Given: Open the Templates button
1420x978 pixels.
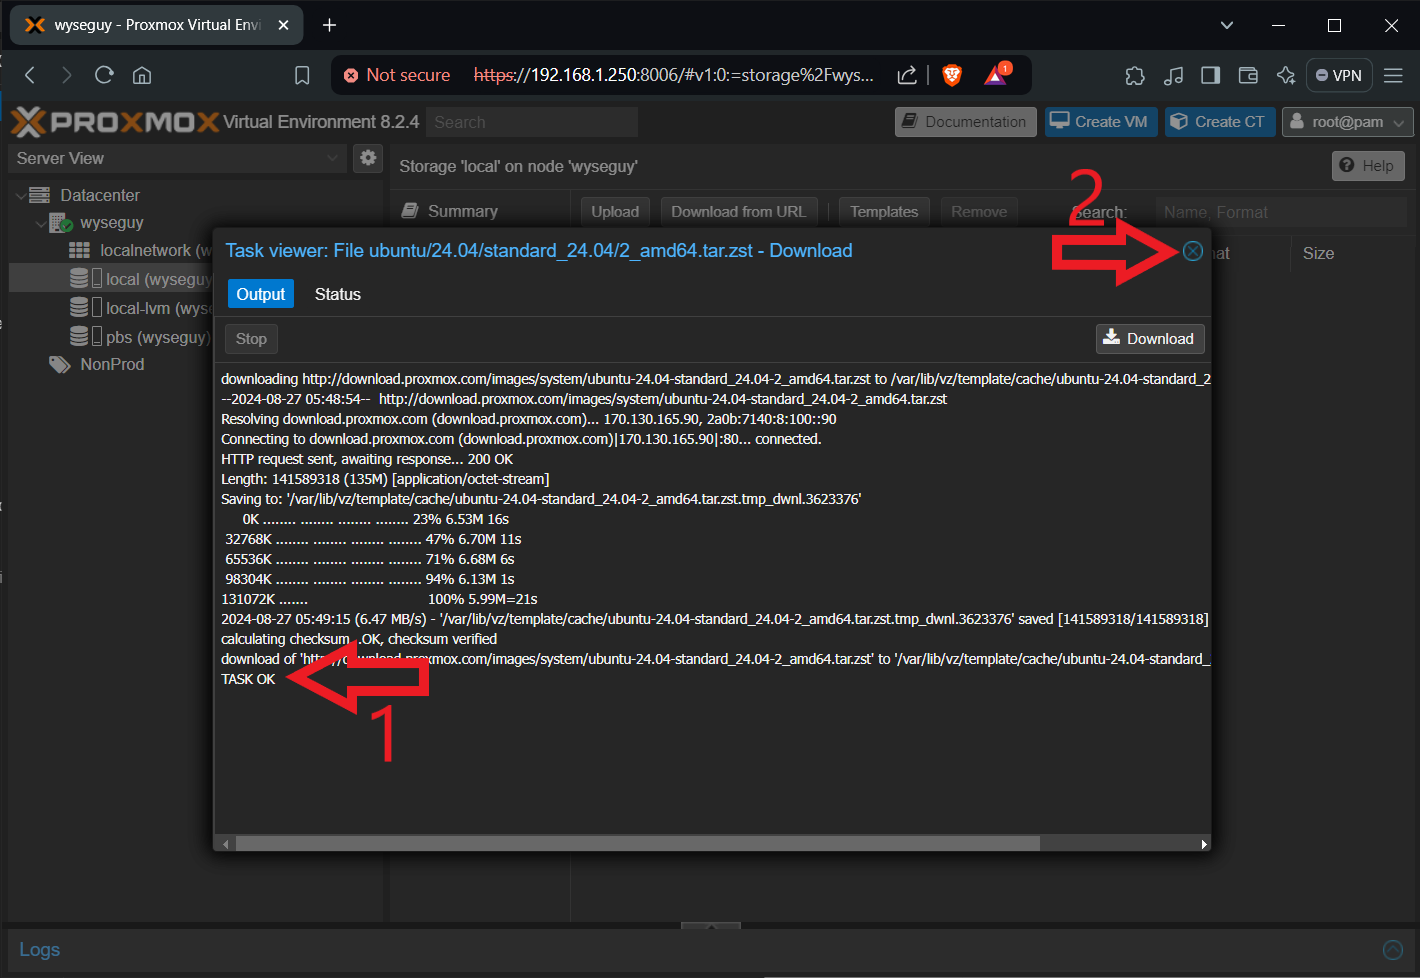Looking at the screenshot, I should pyautogui.click(x=884, y=212).
